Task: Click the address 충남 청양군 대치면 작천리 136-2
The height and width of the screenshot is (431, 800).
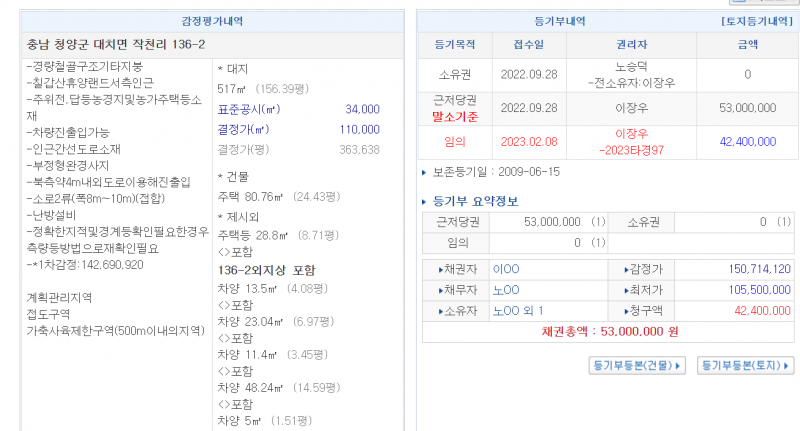Action: (x=116, y=46)
